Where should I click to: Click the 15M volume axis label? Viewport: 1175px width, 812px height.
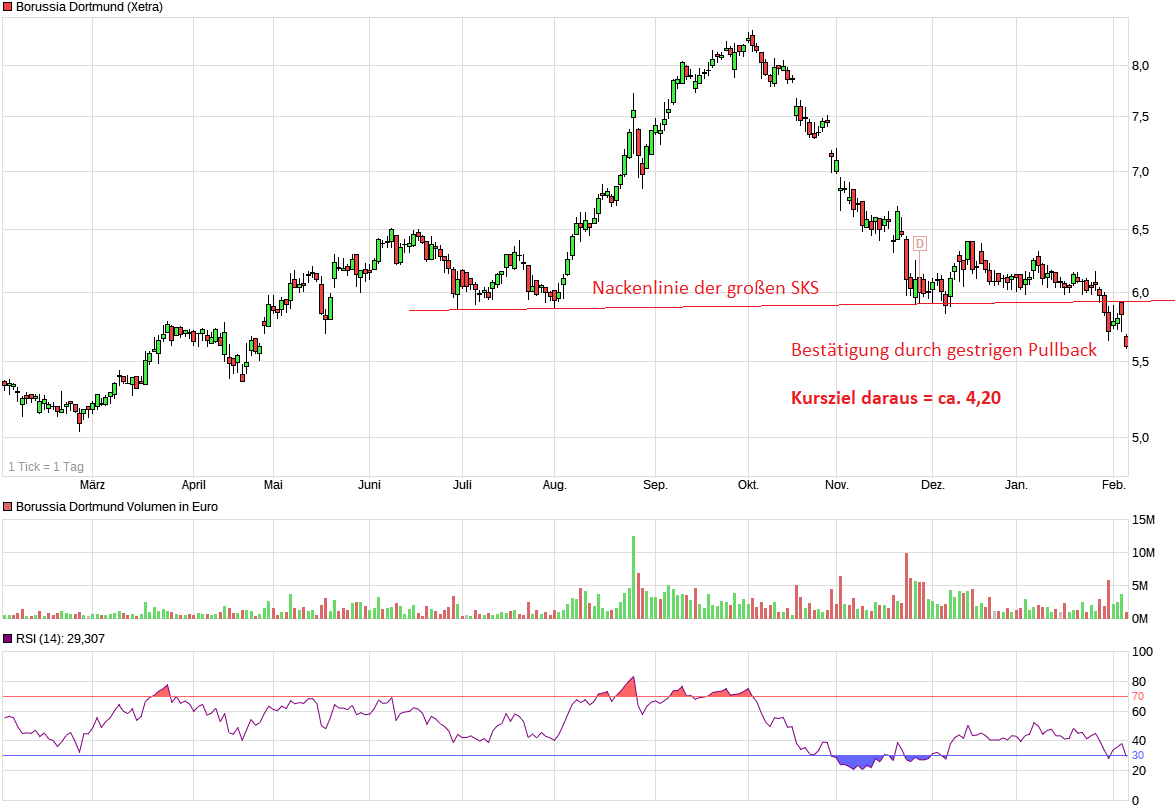1144,520
